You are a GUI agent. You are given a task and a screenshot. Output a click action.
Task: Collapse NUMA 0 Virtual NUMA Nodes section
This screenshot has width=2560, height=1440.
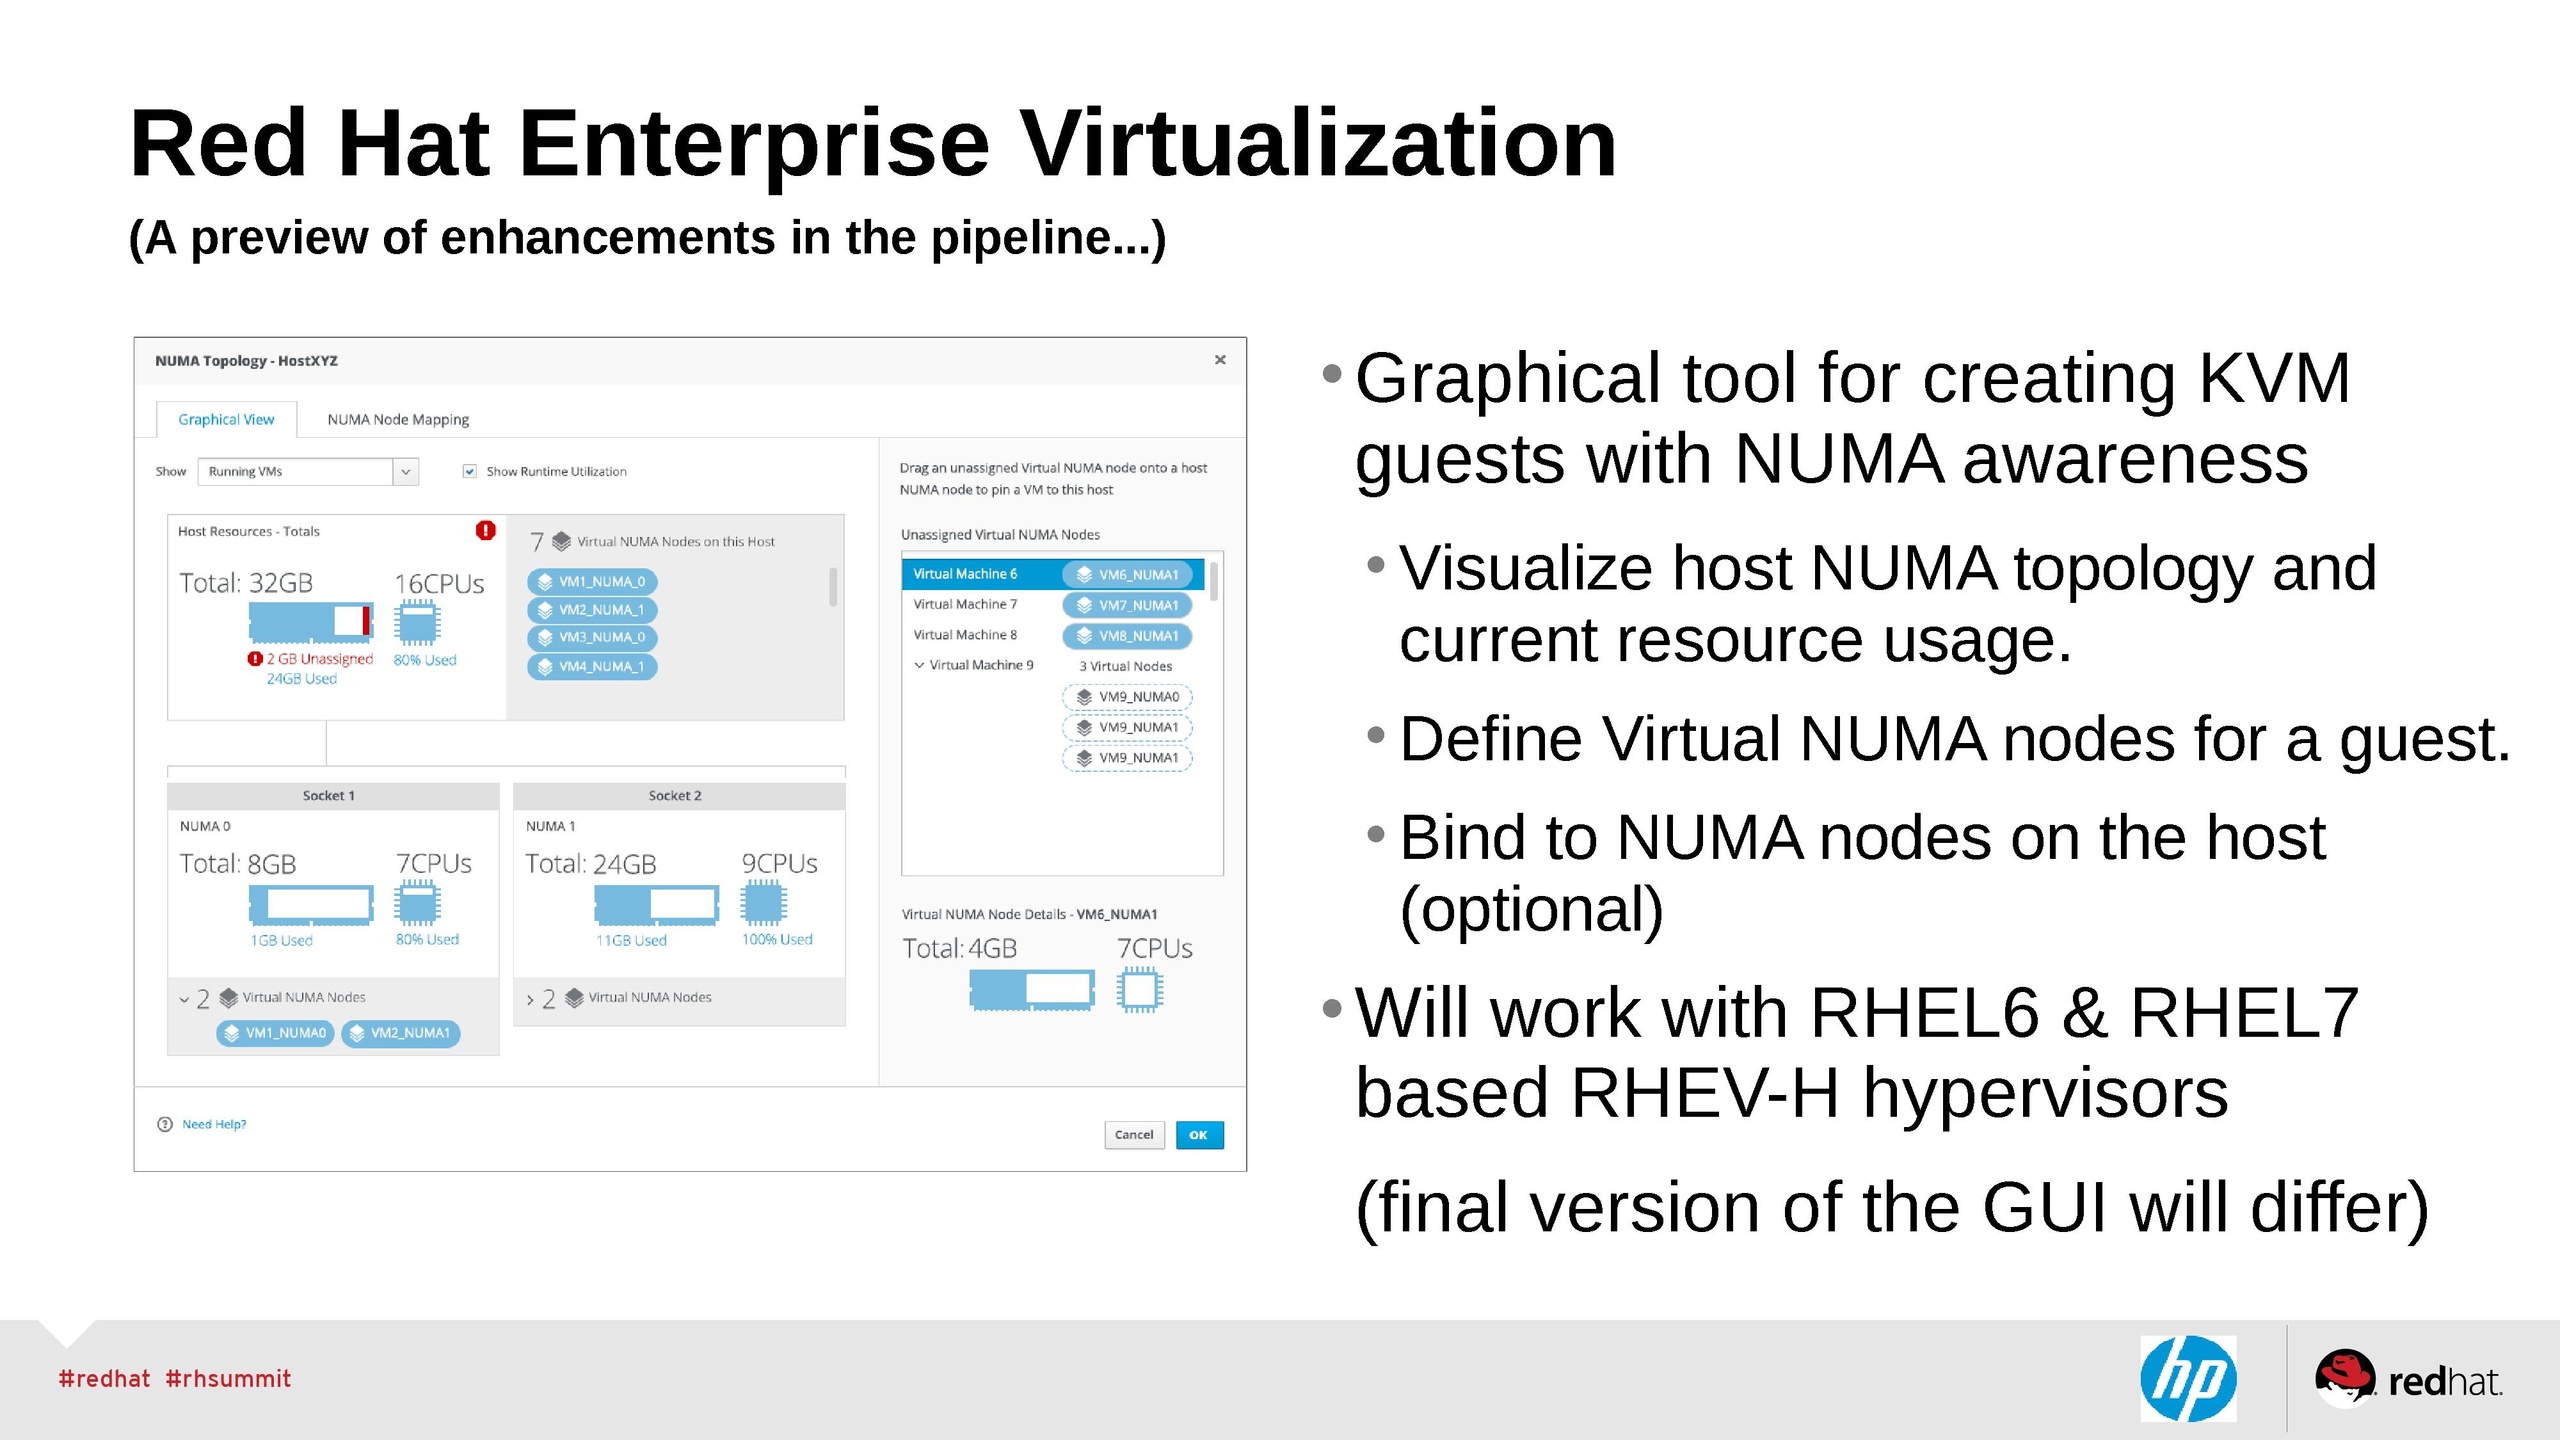tap(184, 999)
